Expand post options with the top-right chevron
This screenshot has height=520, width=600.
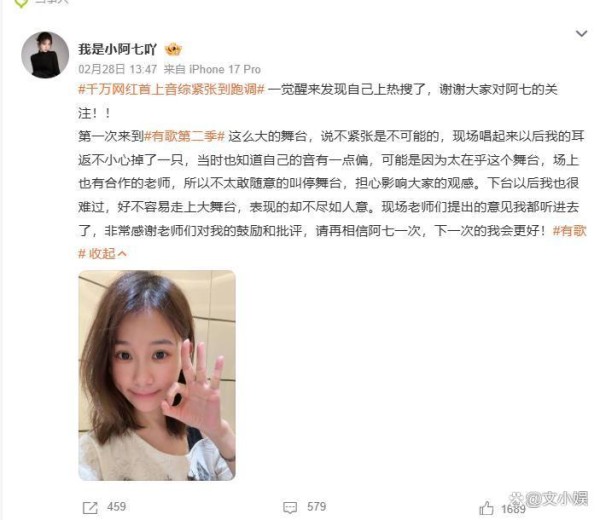coord(581,34)
